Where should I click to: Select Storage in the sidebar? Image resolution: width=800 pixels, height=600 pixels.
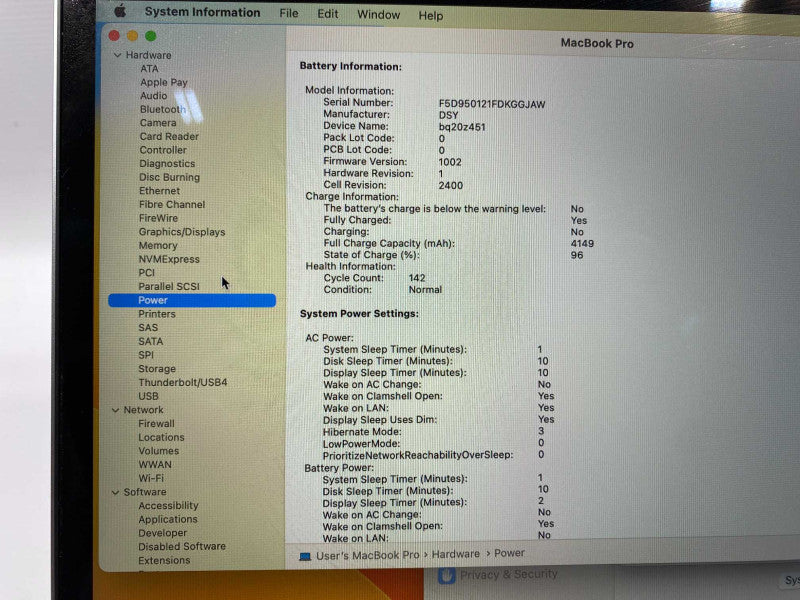click(157, 369)
